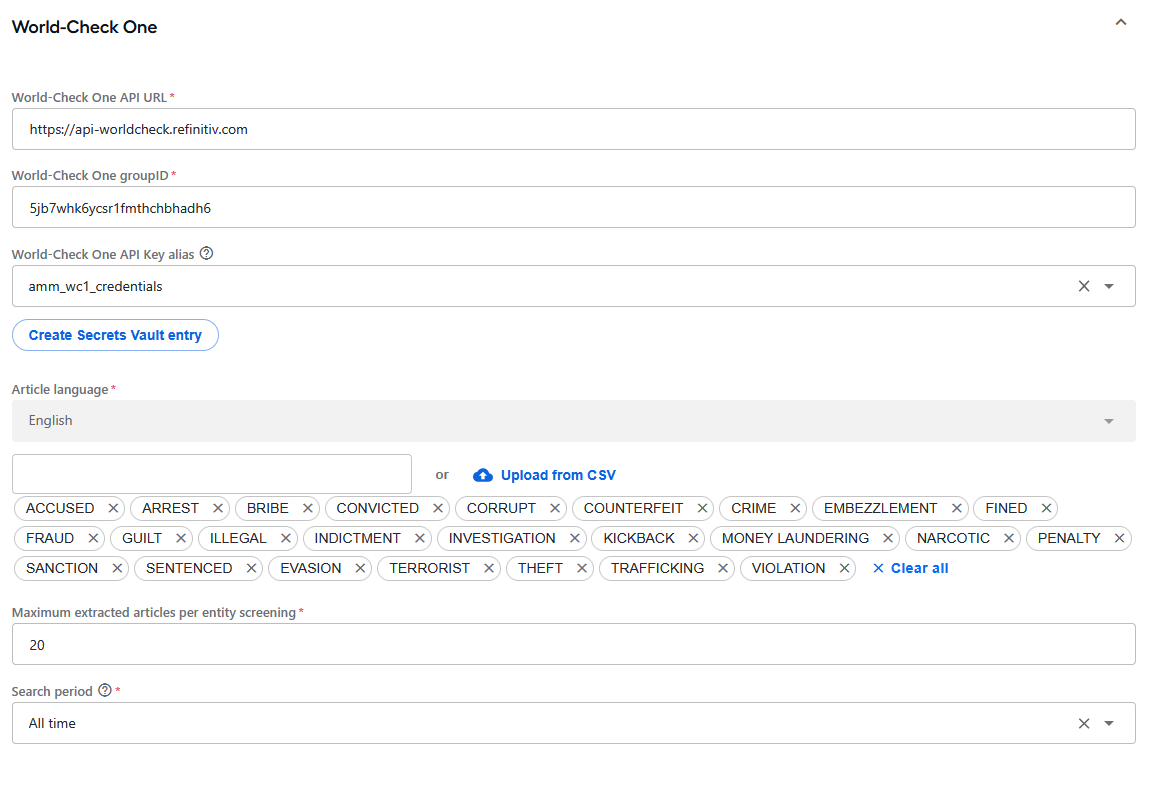Clear the All time search period
1150x786 pixels.
1084,724
